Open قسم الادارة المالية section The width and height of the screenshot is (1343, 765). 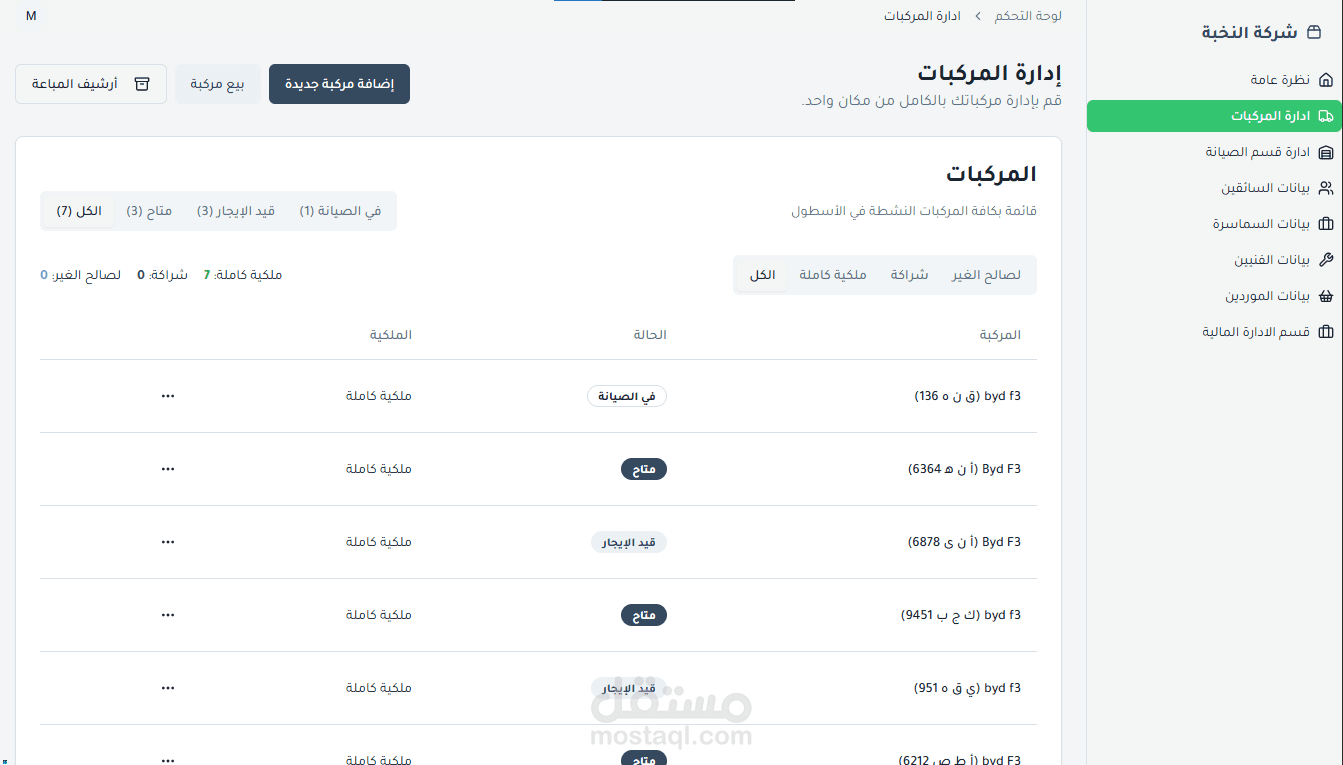(1214, 332)
